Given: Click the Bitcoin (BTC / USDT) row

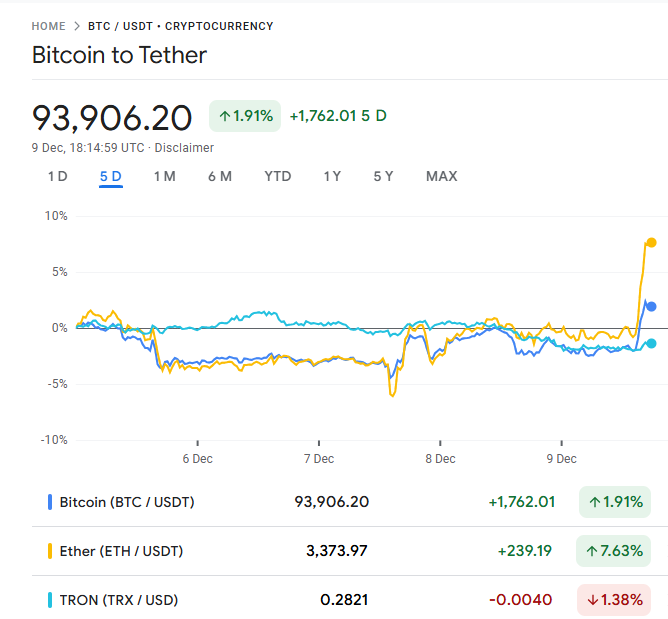Looking at the screenshot, I should [x=127, y=502].
